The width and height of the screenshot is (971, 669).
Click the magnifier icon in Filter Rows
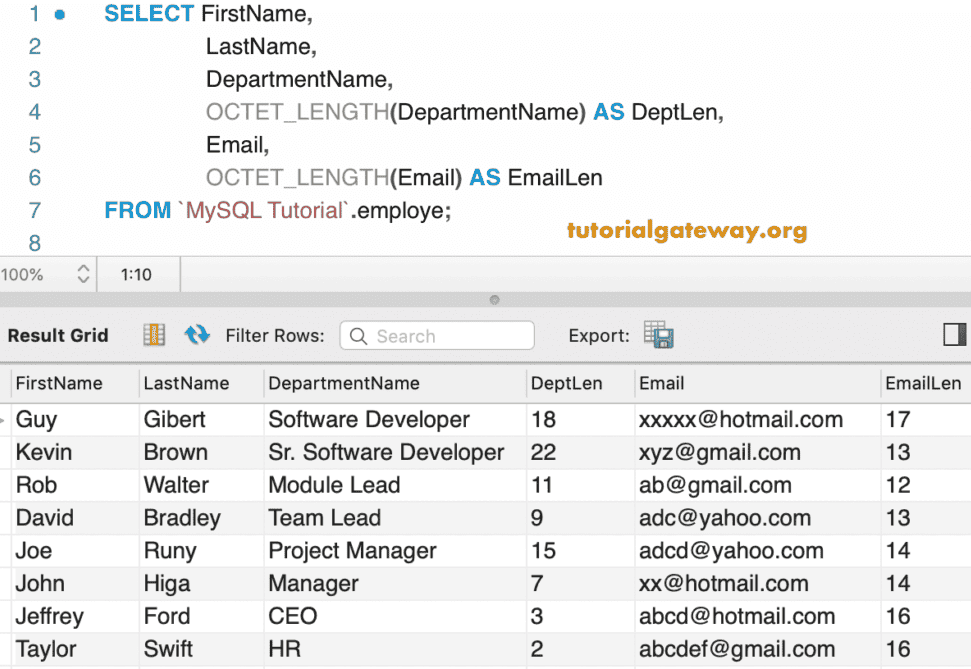[x=358, y=336]
